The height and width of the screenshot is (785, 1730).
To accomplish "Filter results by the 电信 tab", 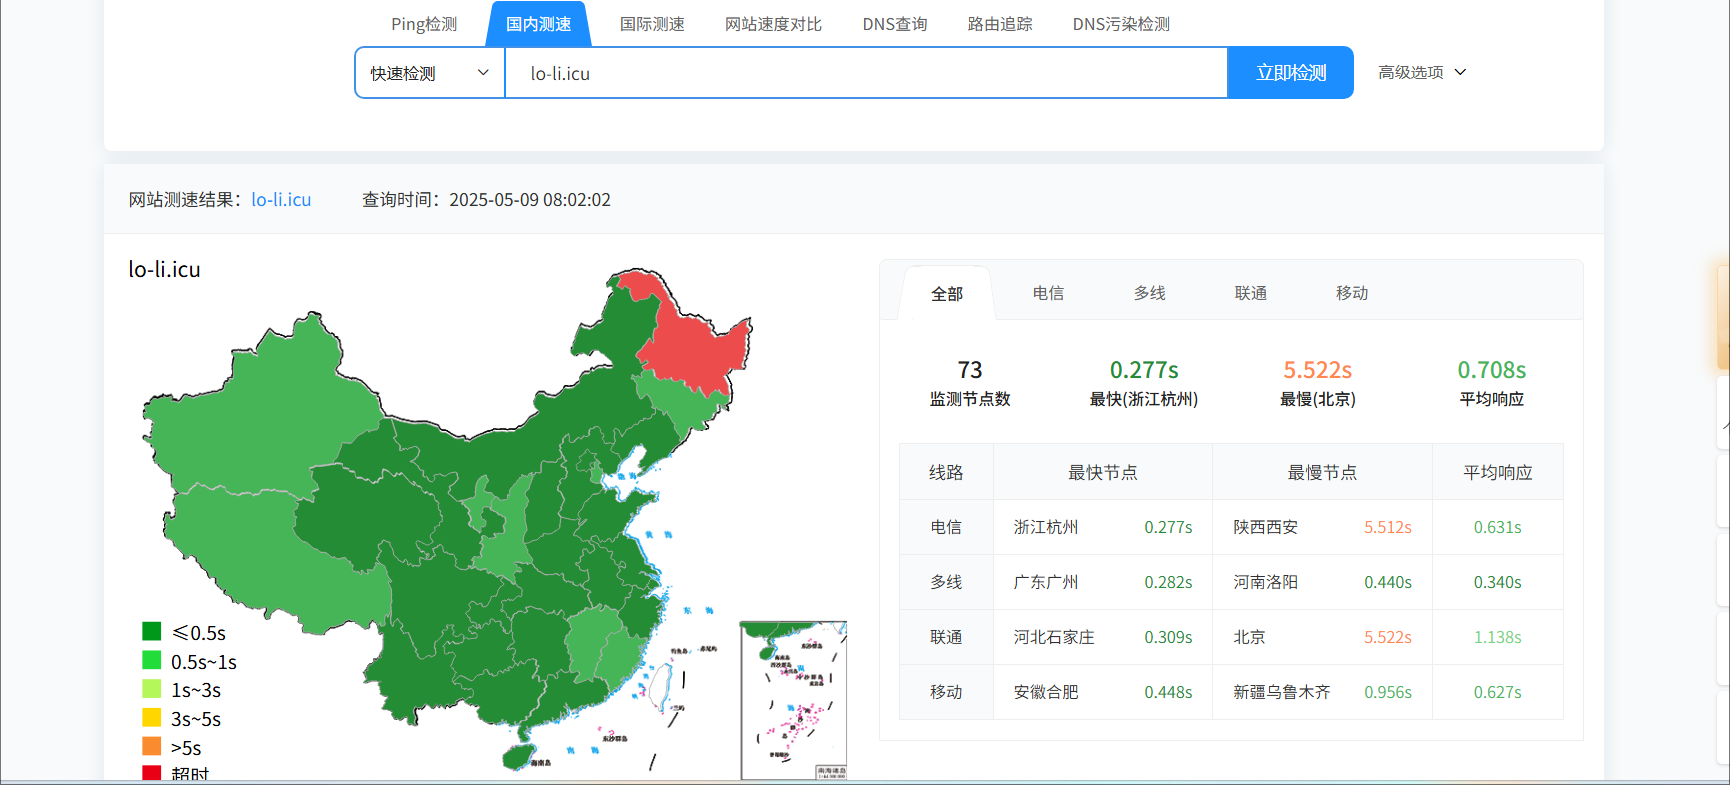I will point(1048,293).
